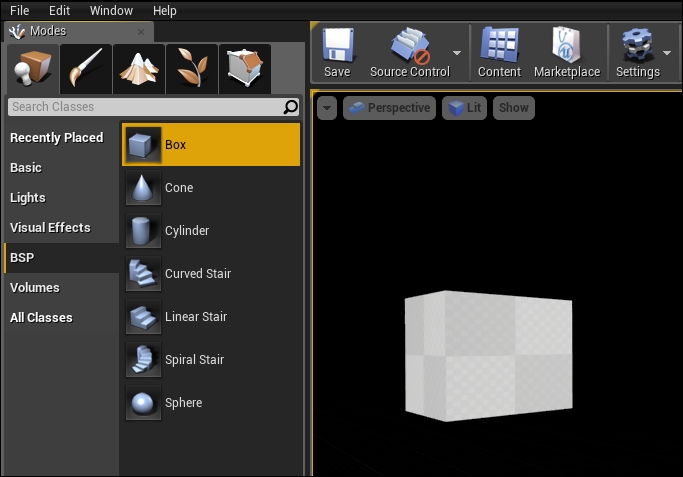Open the Settings dropdown arrow

[x=667, y=52]
